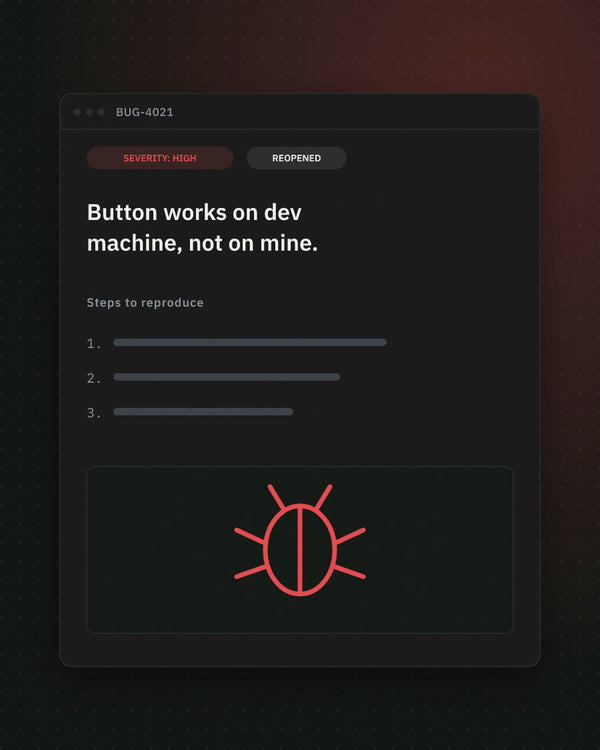The width and height of the screenshot is (600, 750).
Task: Click the red bug icon
Action: tap(300, 540)
